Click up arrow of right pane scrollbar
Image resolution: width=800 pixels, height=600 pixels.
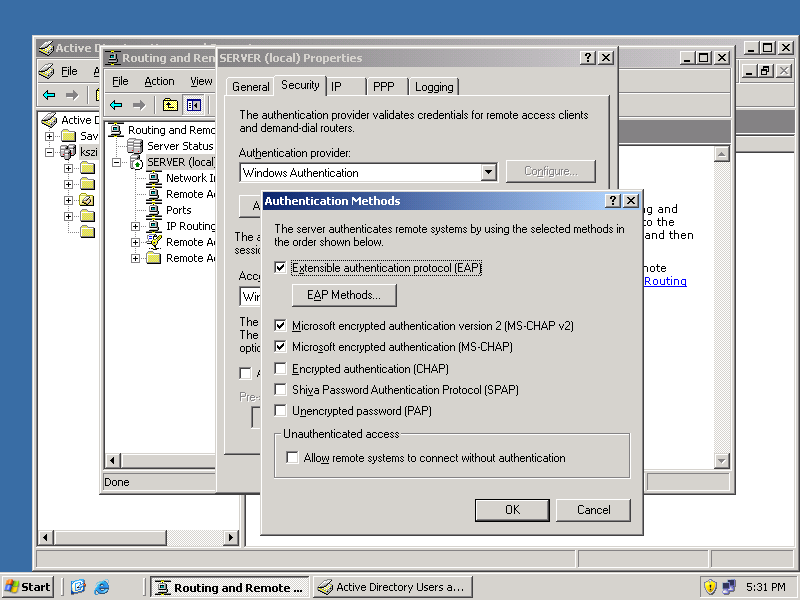(721, 154)
